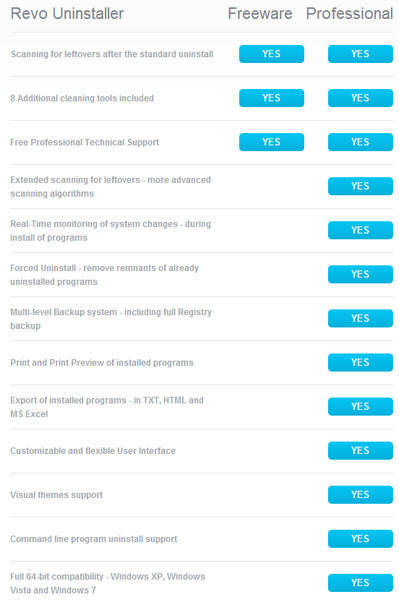The width and height of the screenshot is (399, 600).
Task: Click Freeware YES badge for scanning leftovers
Action: click(271, 54)
